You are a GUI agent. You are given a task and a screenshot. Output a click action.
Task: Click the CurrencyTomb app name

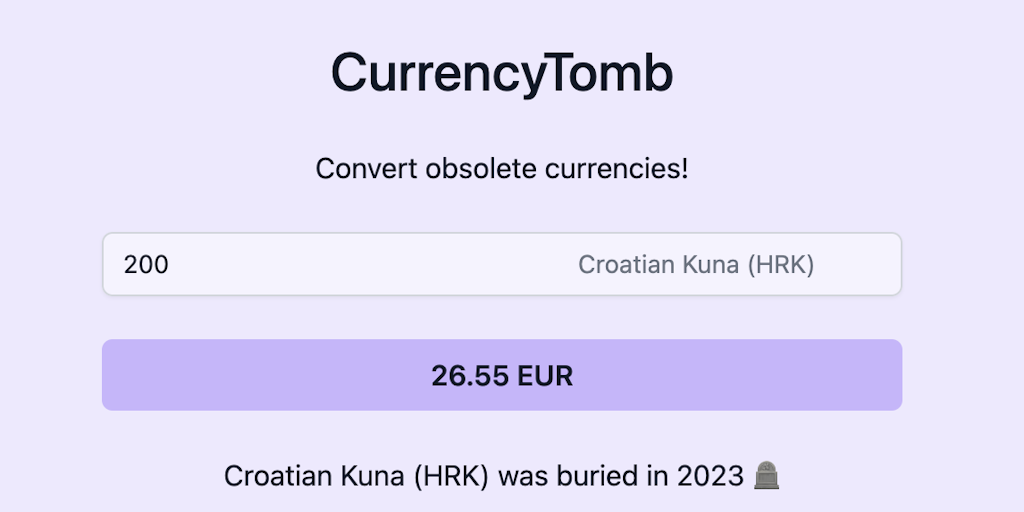pyautogui.click(x=502, y=73)
